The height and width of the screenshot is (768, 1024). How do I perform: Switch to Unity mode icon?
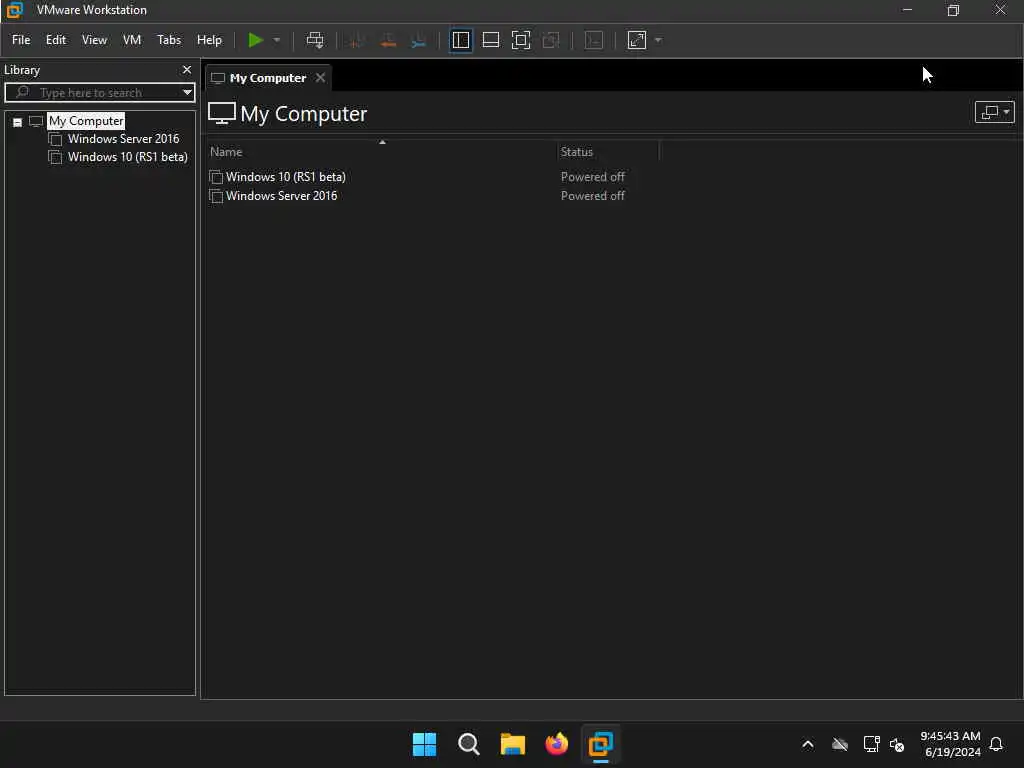click(x=551, y=40)
